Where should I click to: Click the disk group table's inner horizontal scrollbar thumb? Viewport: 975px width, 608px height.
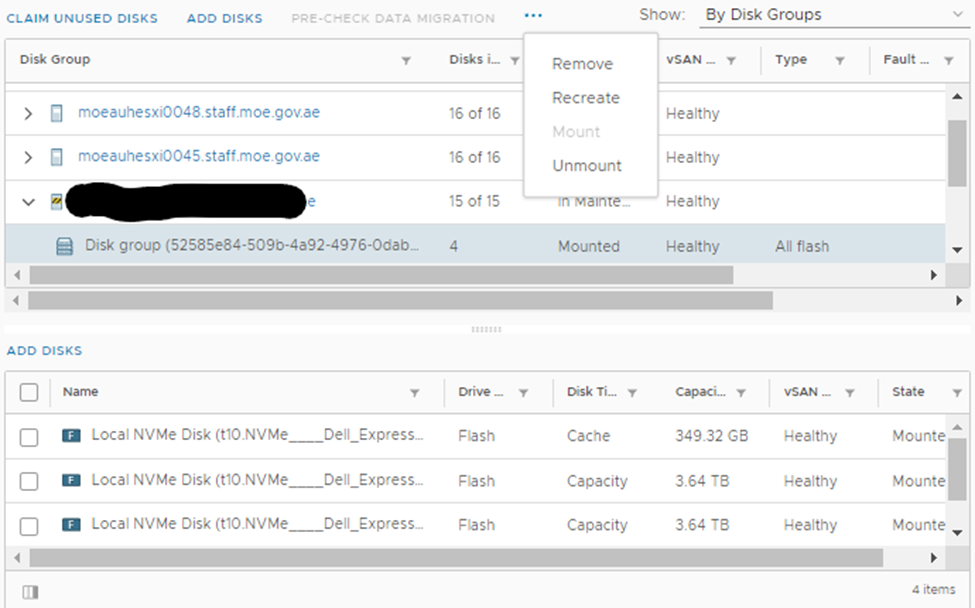click(381, 275)
